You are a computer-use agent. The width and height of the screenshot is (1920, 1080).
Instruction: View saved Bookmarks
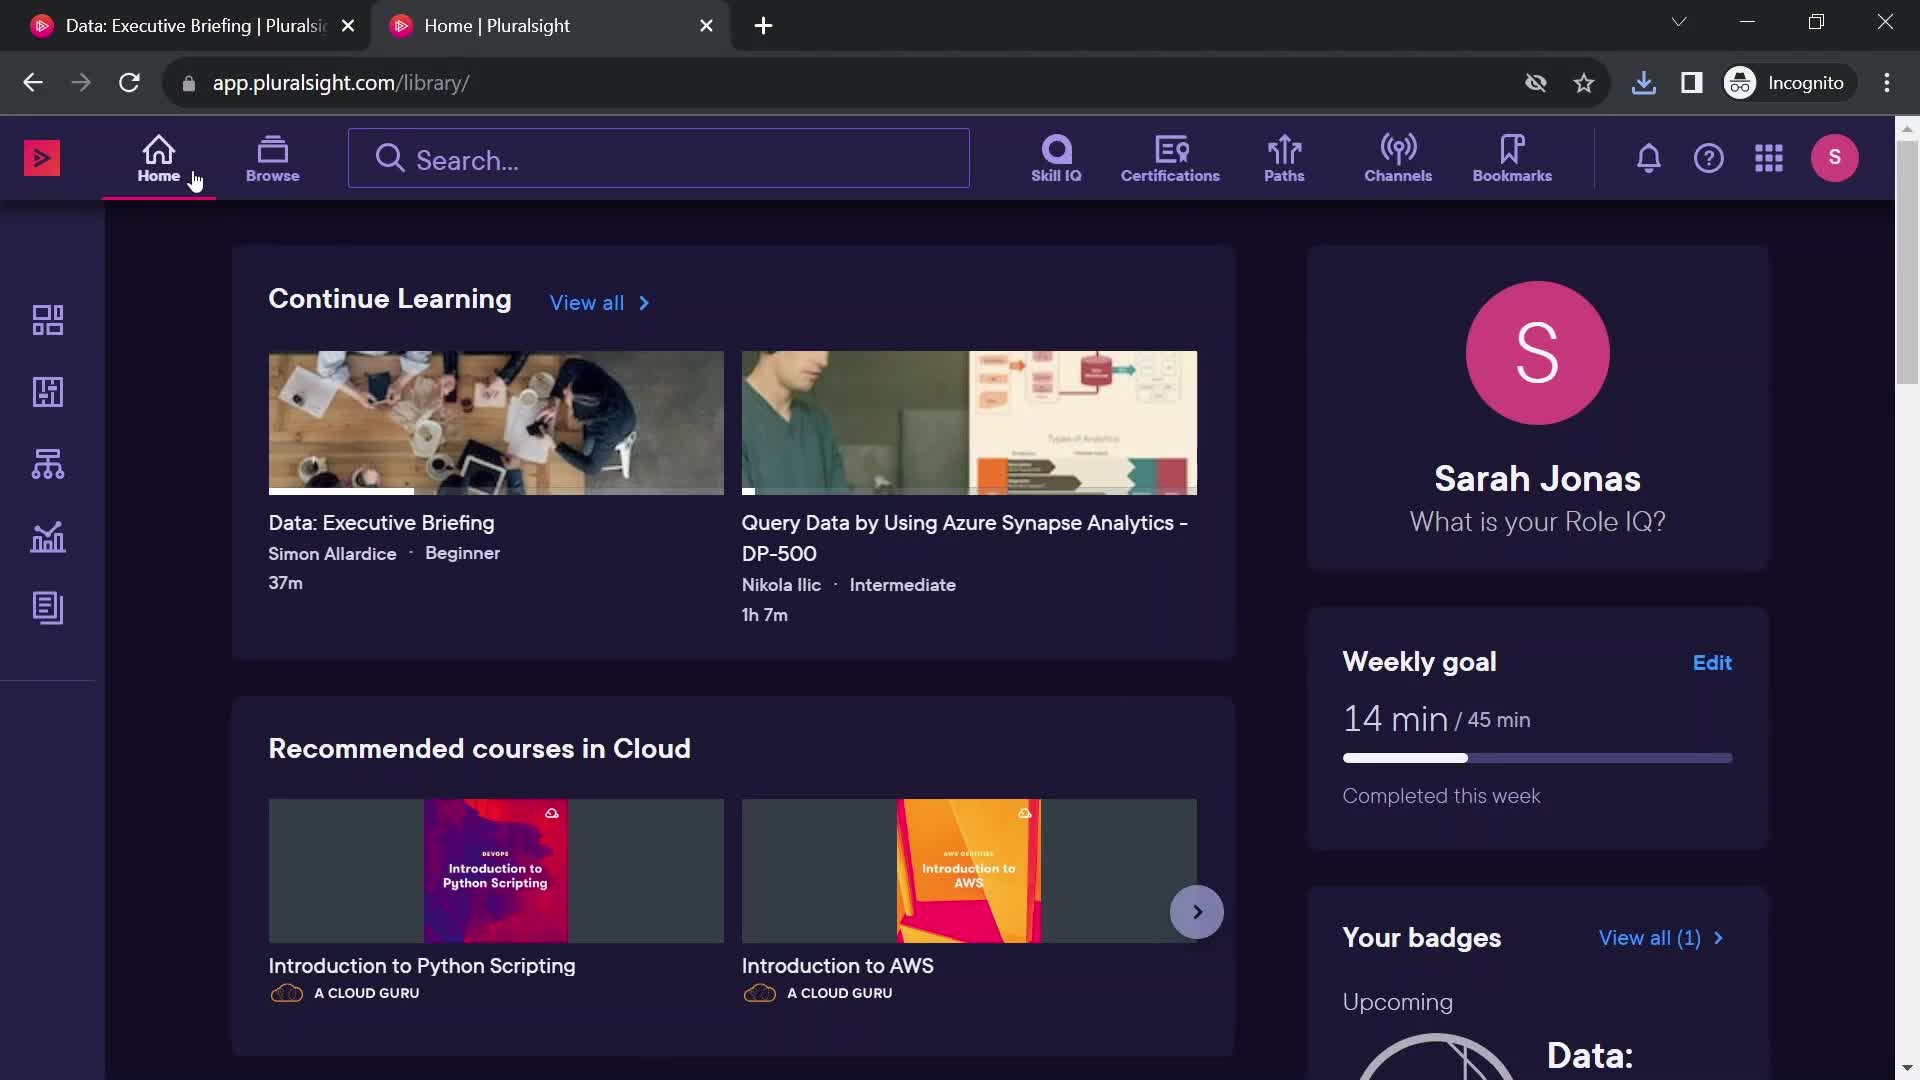click(1510, 157)
